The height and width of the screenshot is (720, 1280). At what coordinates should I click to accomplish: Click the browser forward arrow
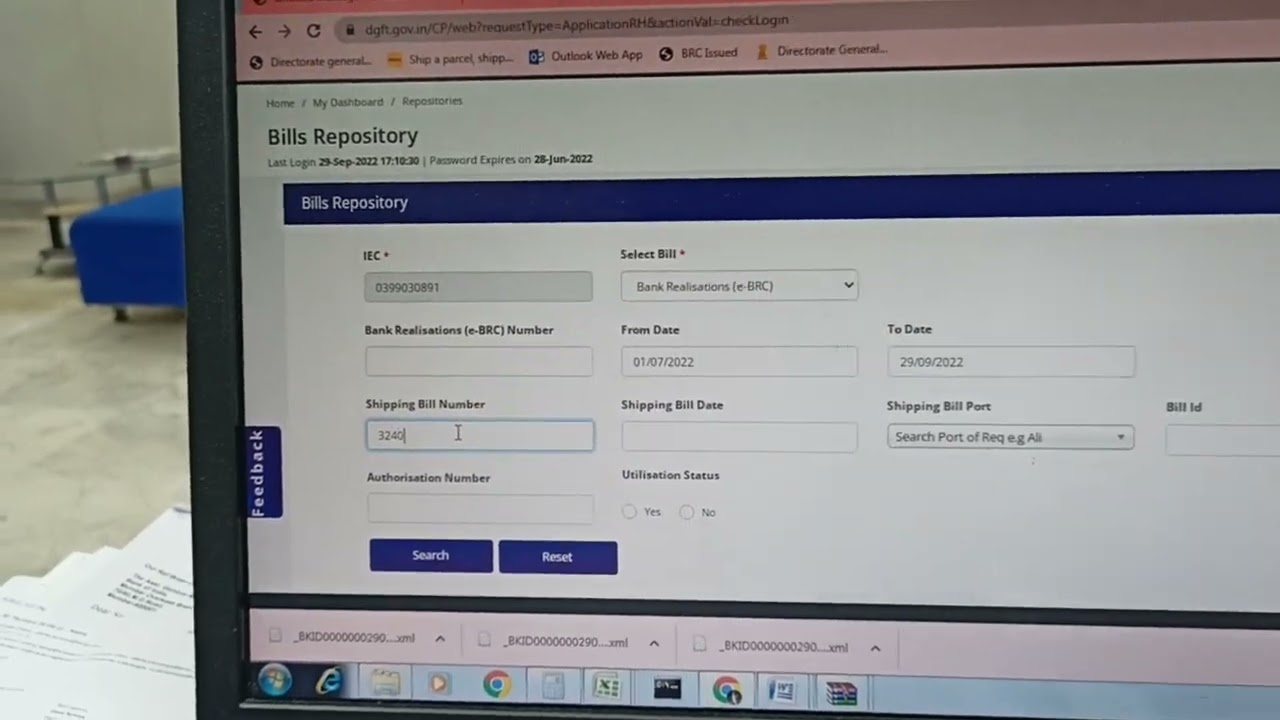coord(284,32)
